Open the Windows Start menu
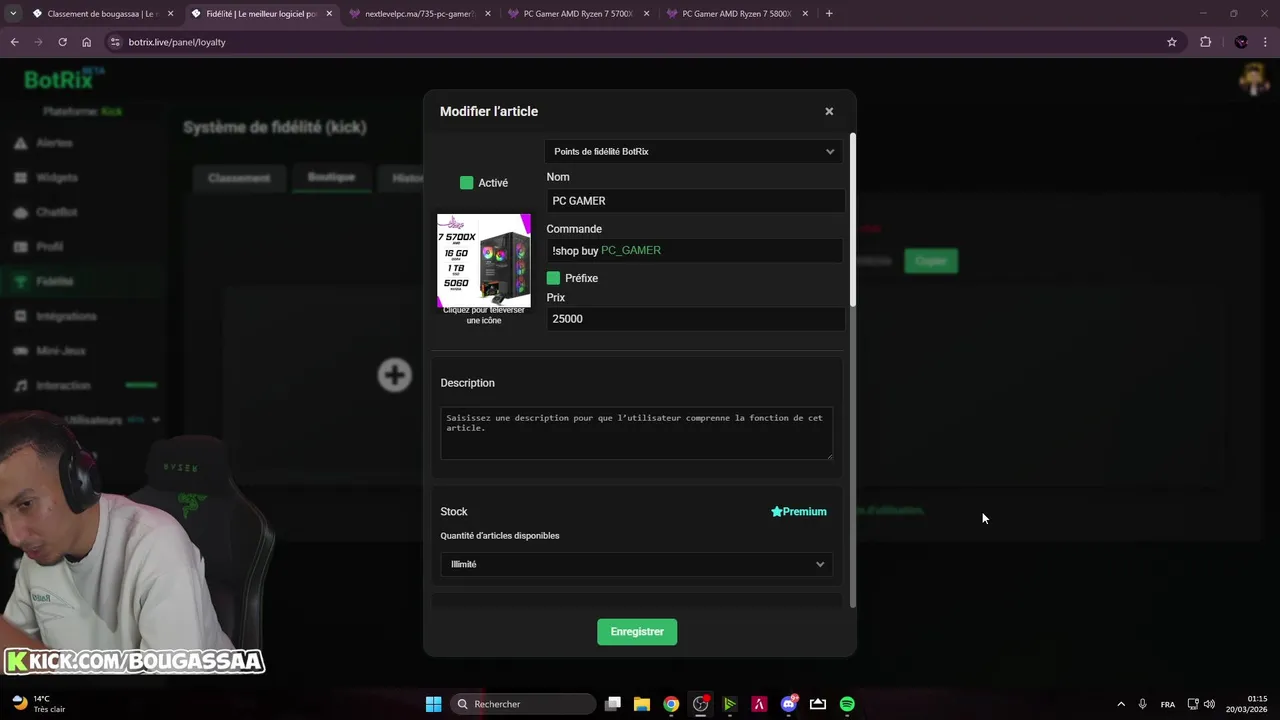Image resolution: width=1280 pixels, height=720 pixels. (x=433, y=704)
